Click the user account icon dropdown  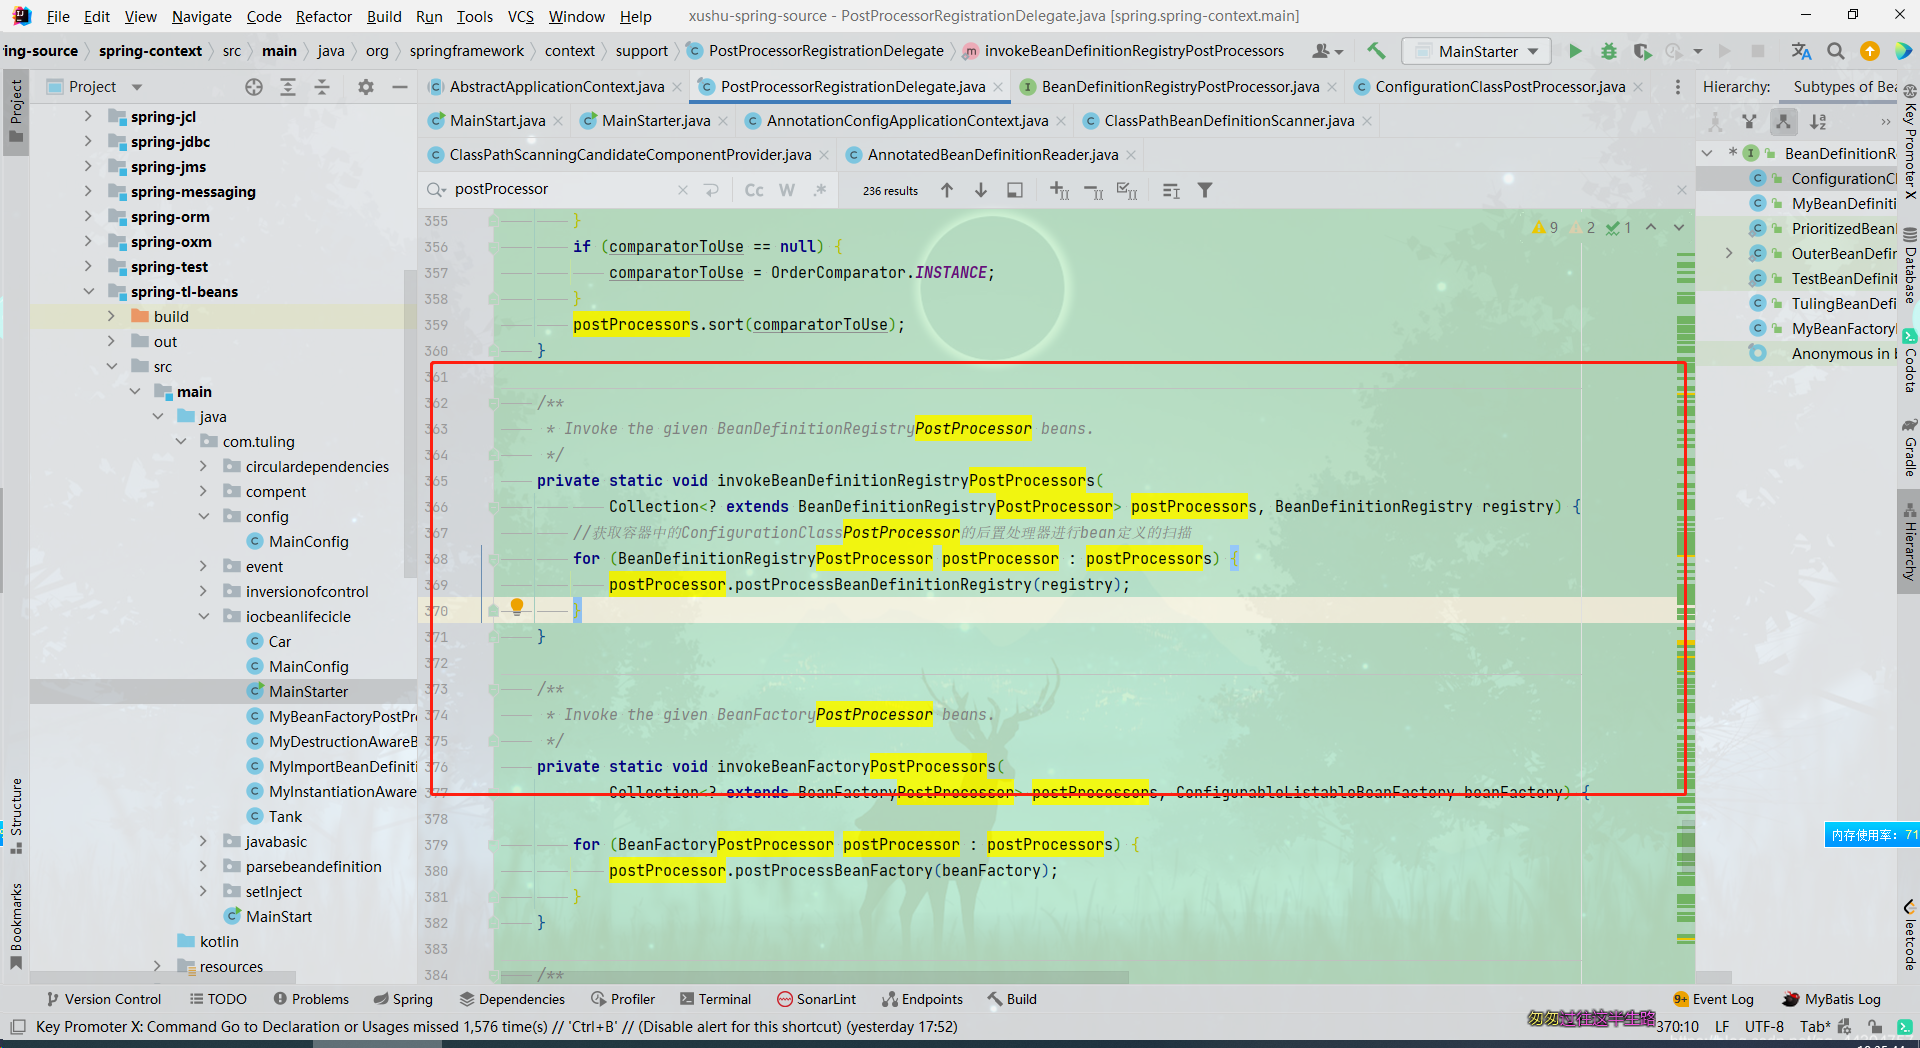(x=1327, y=51)
